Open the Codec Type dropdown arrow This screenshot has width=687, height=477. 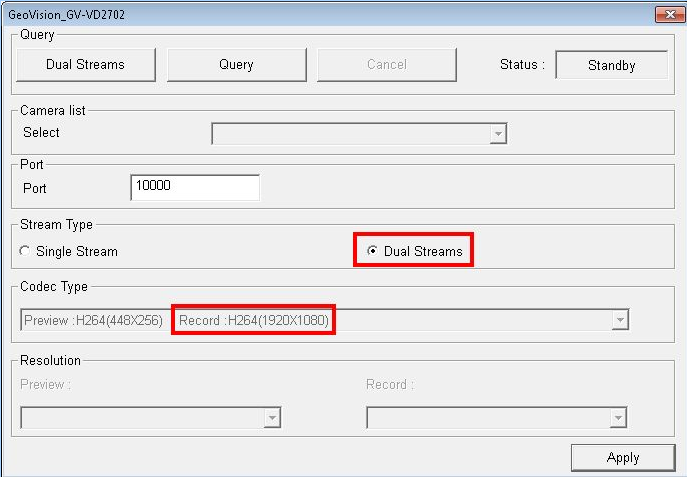(620, 320)
